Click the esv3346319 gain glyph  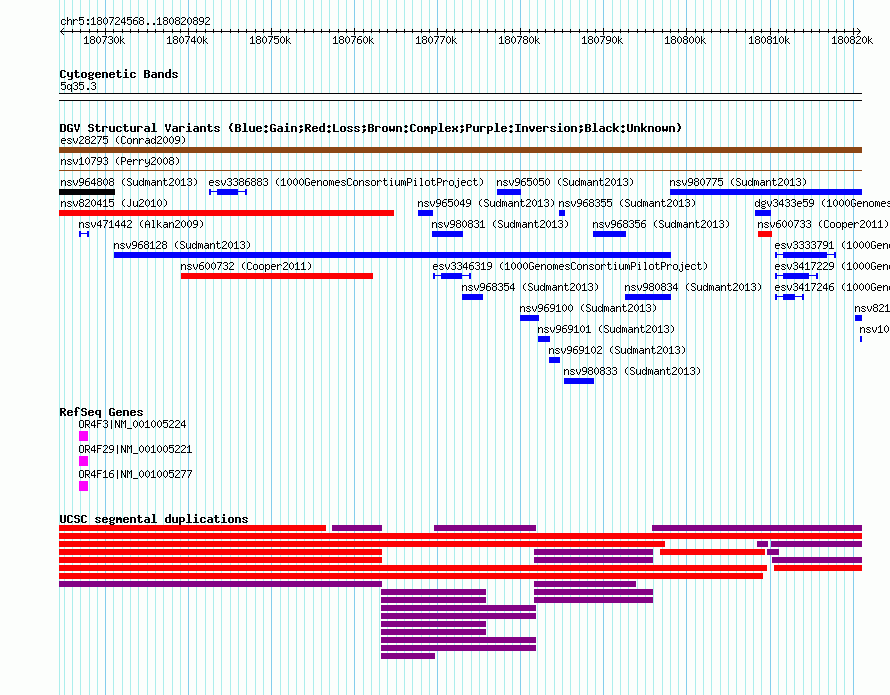452,276
